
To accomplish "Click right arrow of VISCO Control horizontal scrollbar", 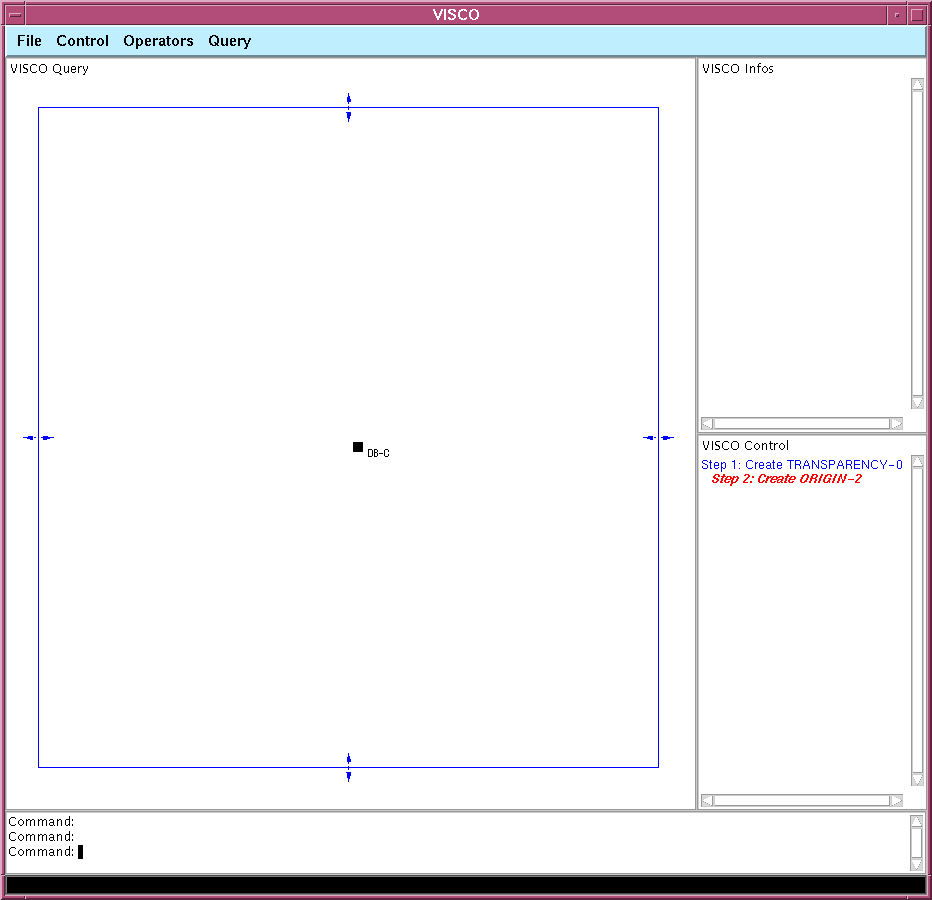I will click(897, 801).
